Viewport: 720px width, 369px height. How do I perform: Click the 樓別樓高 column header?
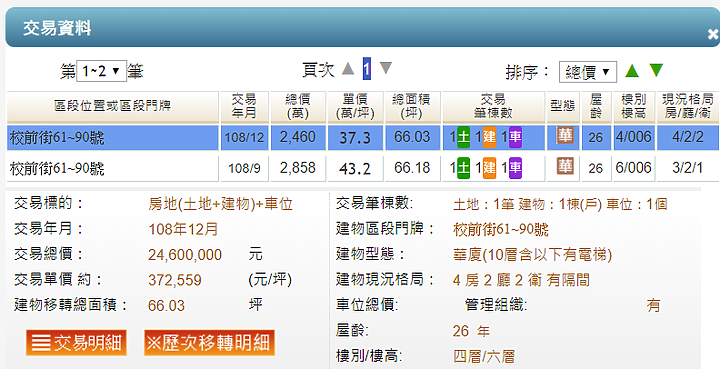(634, 107)
